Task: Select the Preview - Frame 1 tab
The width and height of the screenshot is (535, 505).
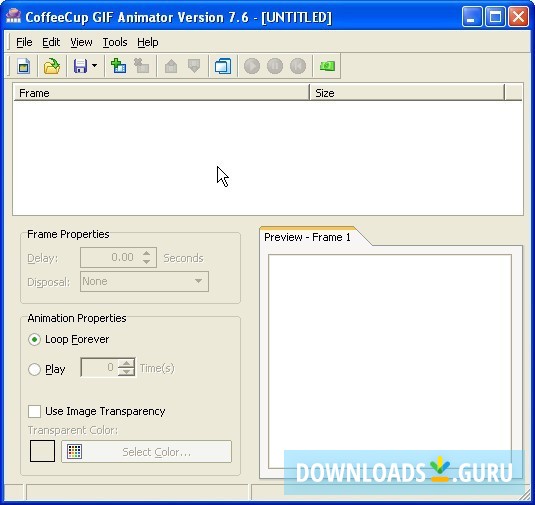Action: (x=307, y=237)
